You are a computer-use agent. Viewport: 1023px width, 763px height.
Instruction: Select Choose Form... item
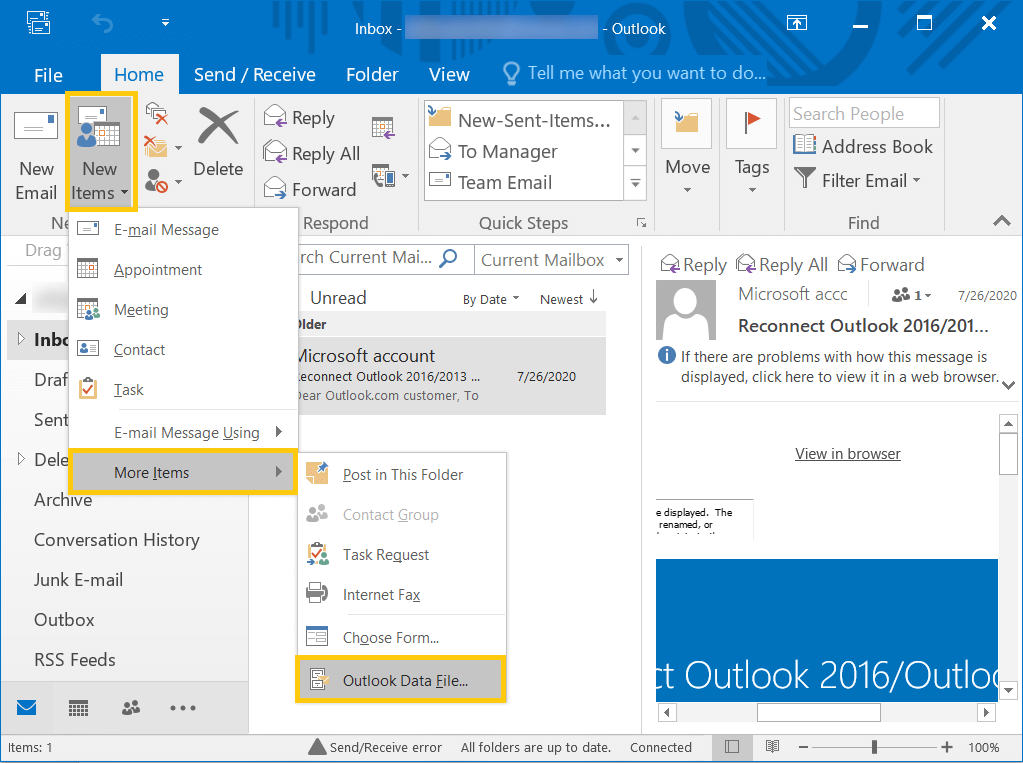pyautogui.click(x=402, y=637)
